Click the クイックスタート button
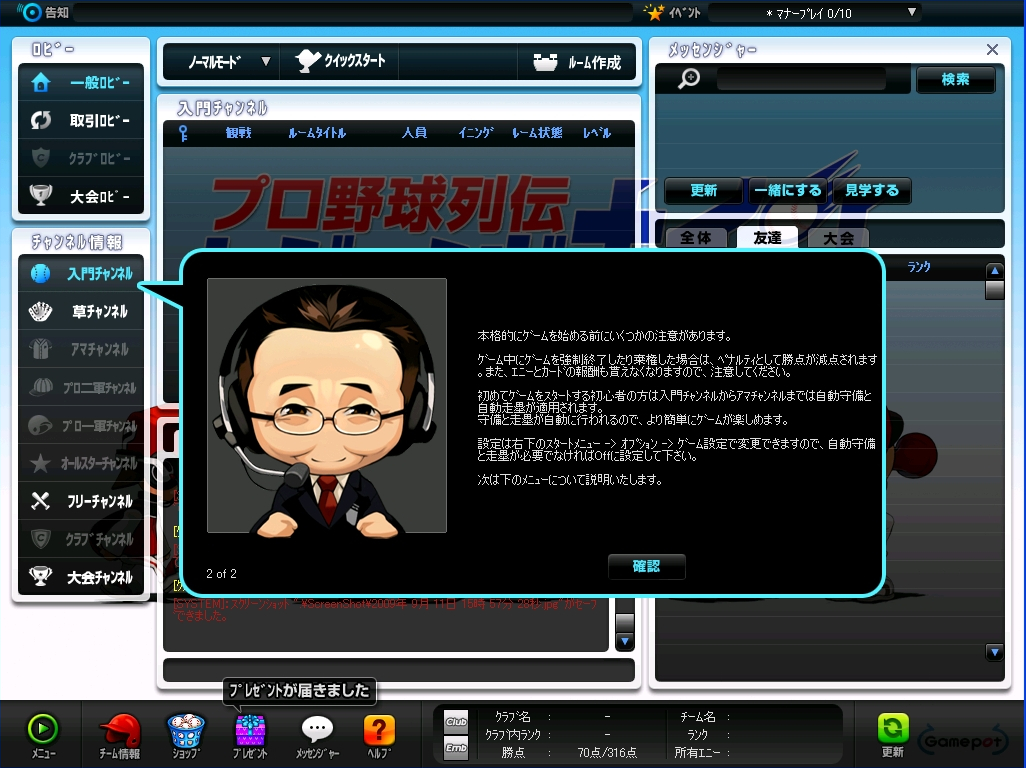 341,61
